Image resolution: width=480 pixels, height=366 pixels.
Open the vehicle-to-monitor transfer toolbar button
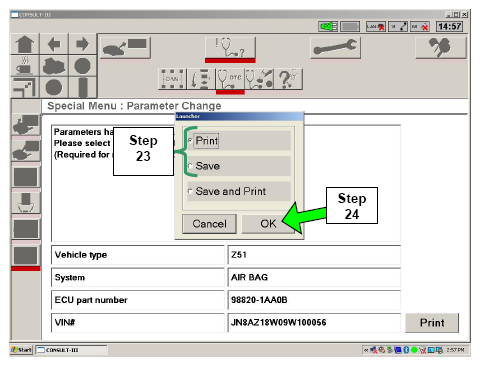click(125, 48)
